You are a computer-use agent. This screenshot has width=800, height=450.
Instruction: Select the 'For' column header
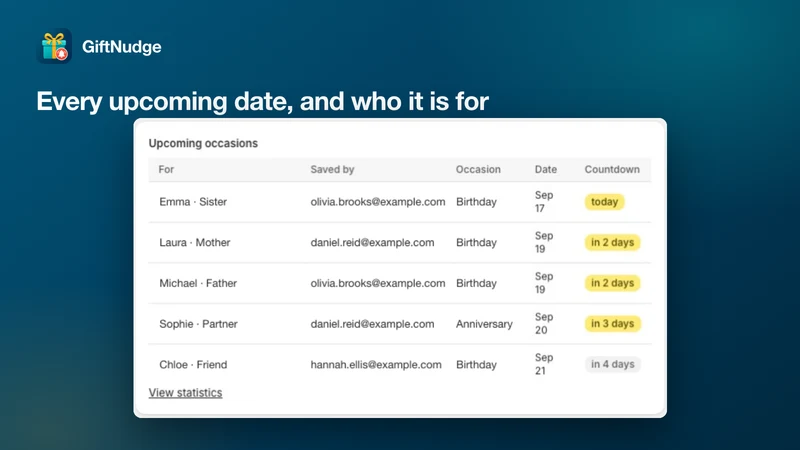166,169
